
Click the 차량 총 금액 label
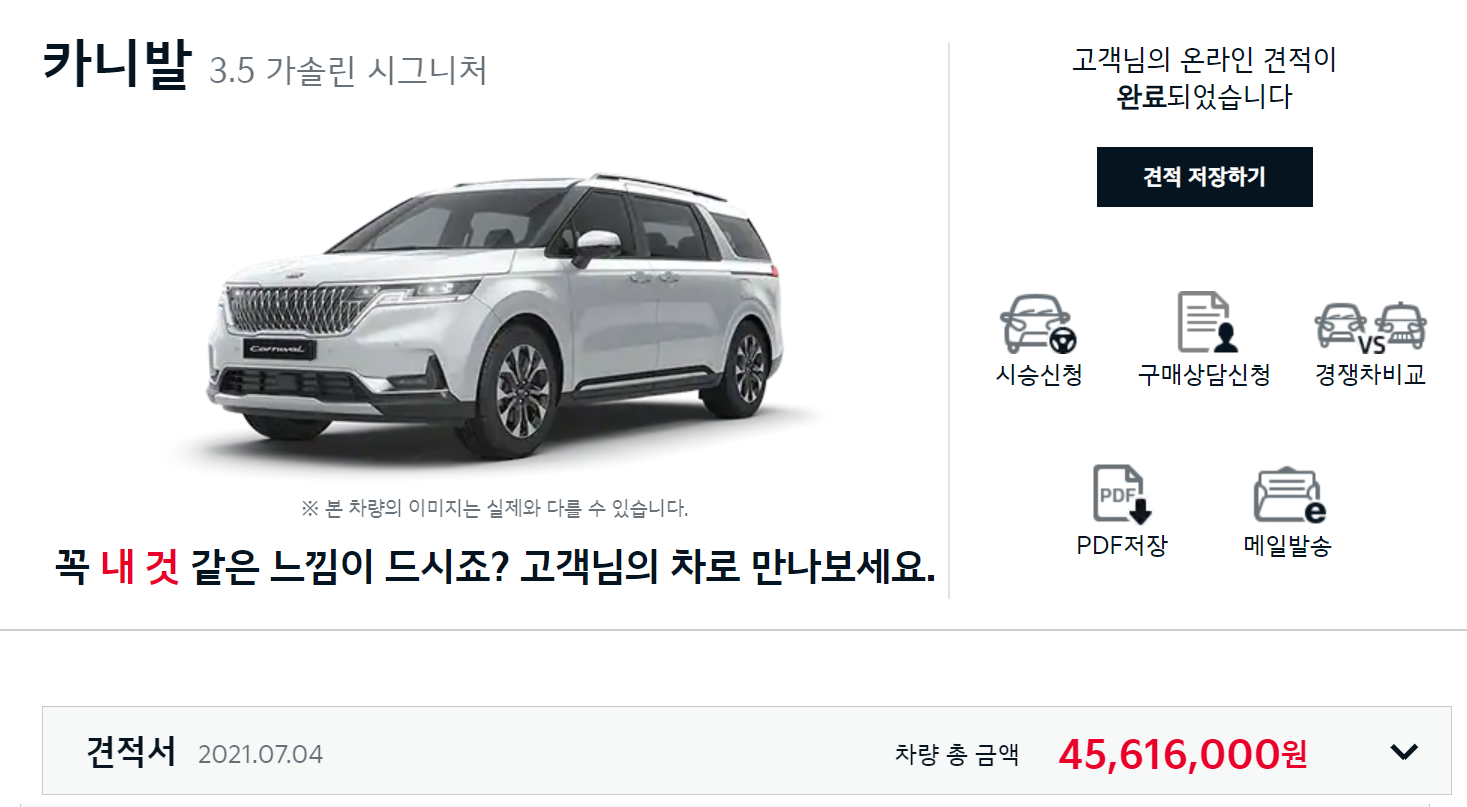click(957, 754)
